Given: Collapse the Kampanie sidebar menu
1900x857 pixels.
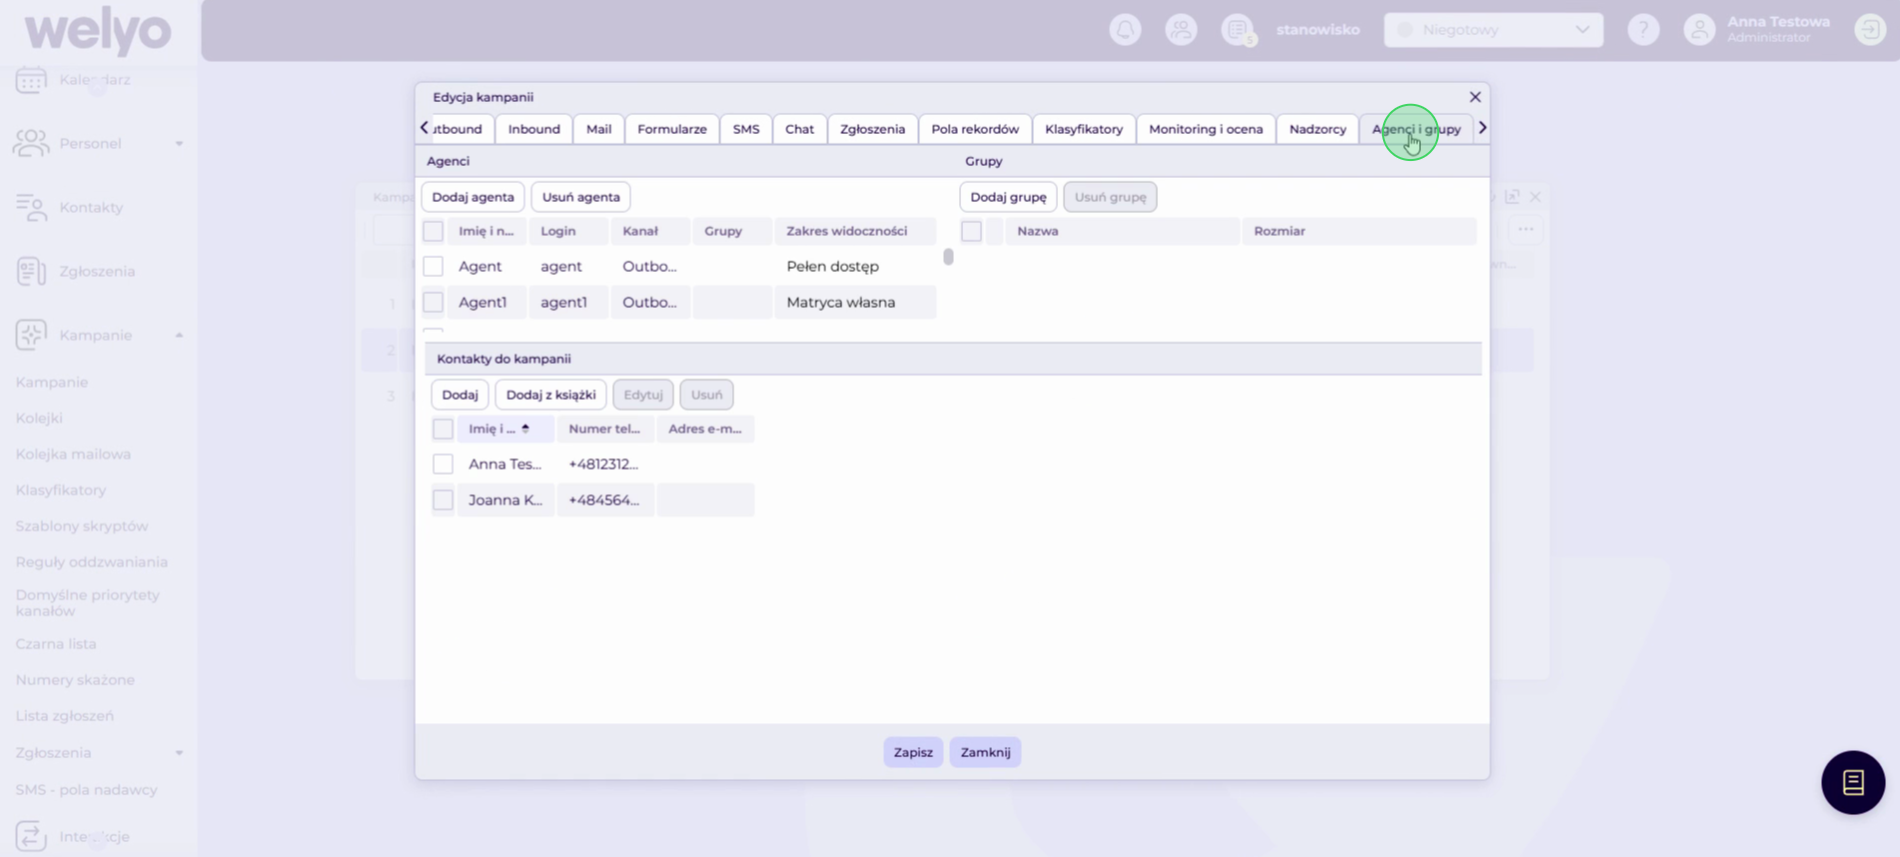Looking at the screenshot, I should 179,335.
